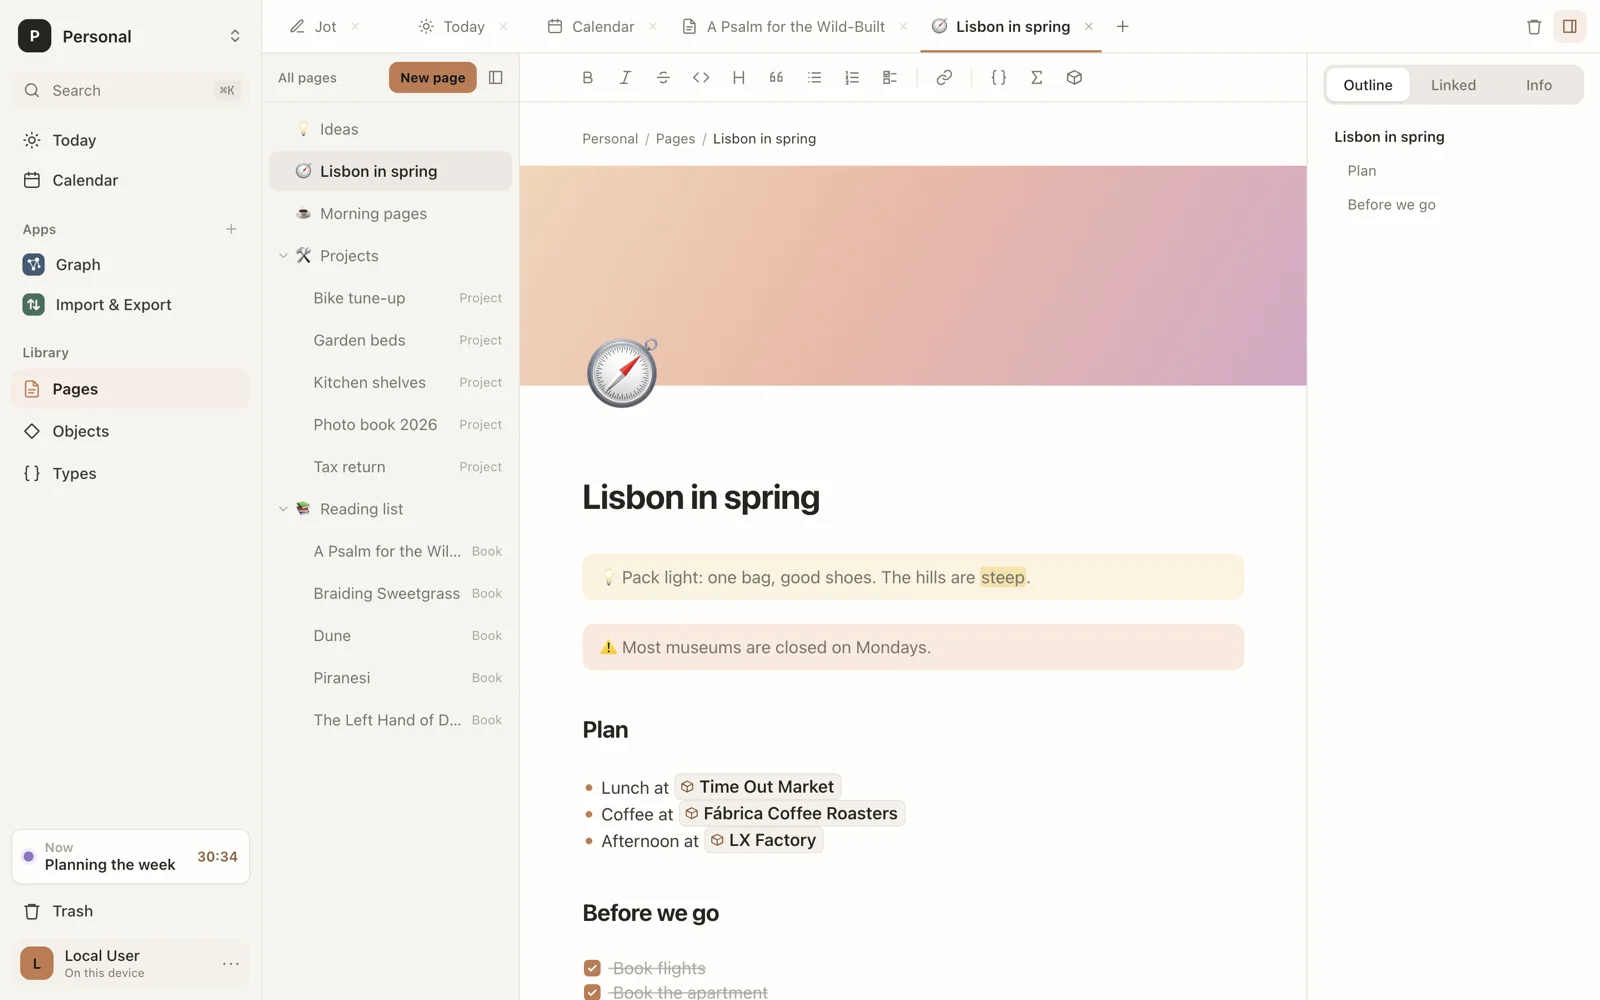Collapse the Projects group
Screen dimensions: 1600x1000
click(283, 256)
